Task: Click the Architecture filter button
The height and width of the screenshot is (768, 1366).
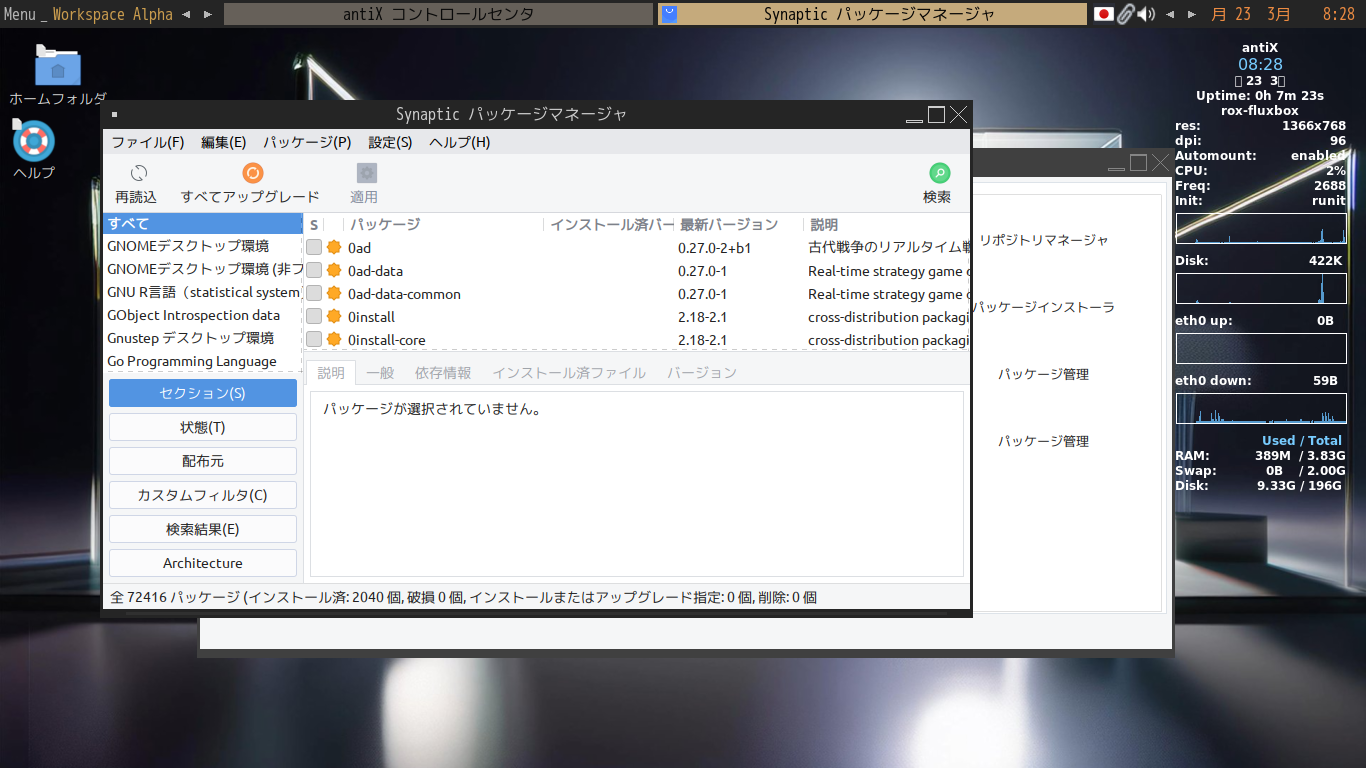Action: [202, 562]
